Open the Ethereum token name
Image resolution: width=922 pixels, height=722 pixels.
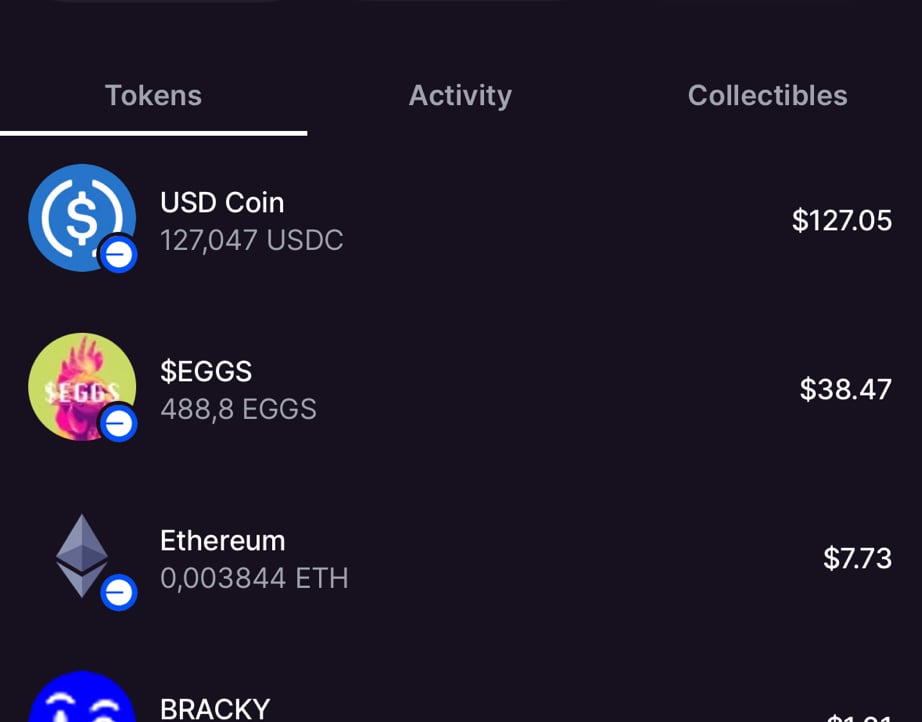tap(222, 541)
